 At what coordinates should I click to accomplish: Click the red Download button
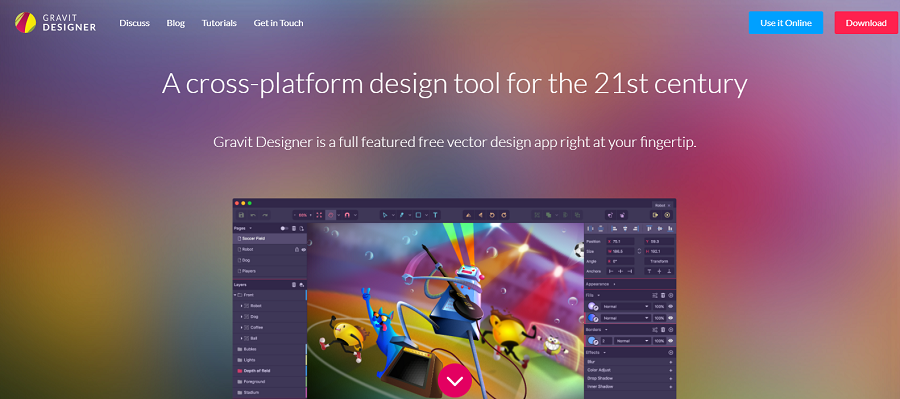pos(866,23)
